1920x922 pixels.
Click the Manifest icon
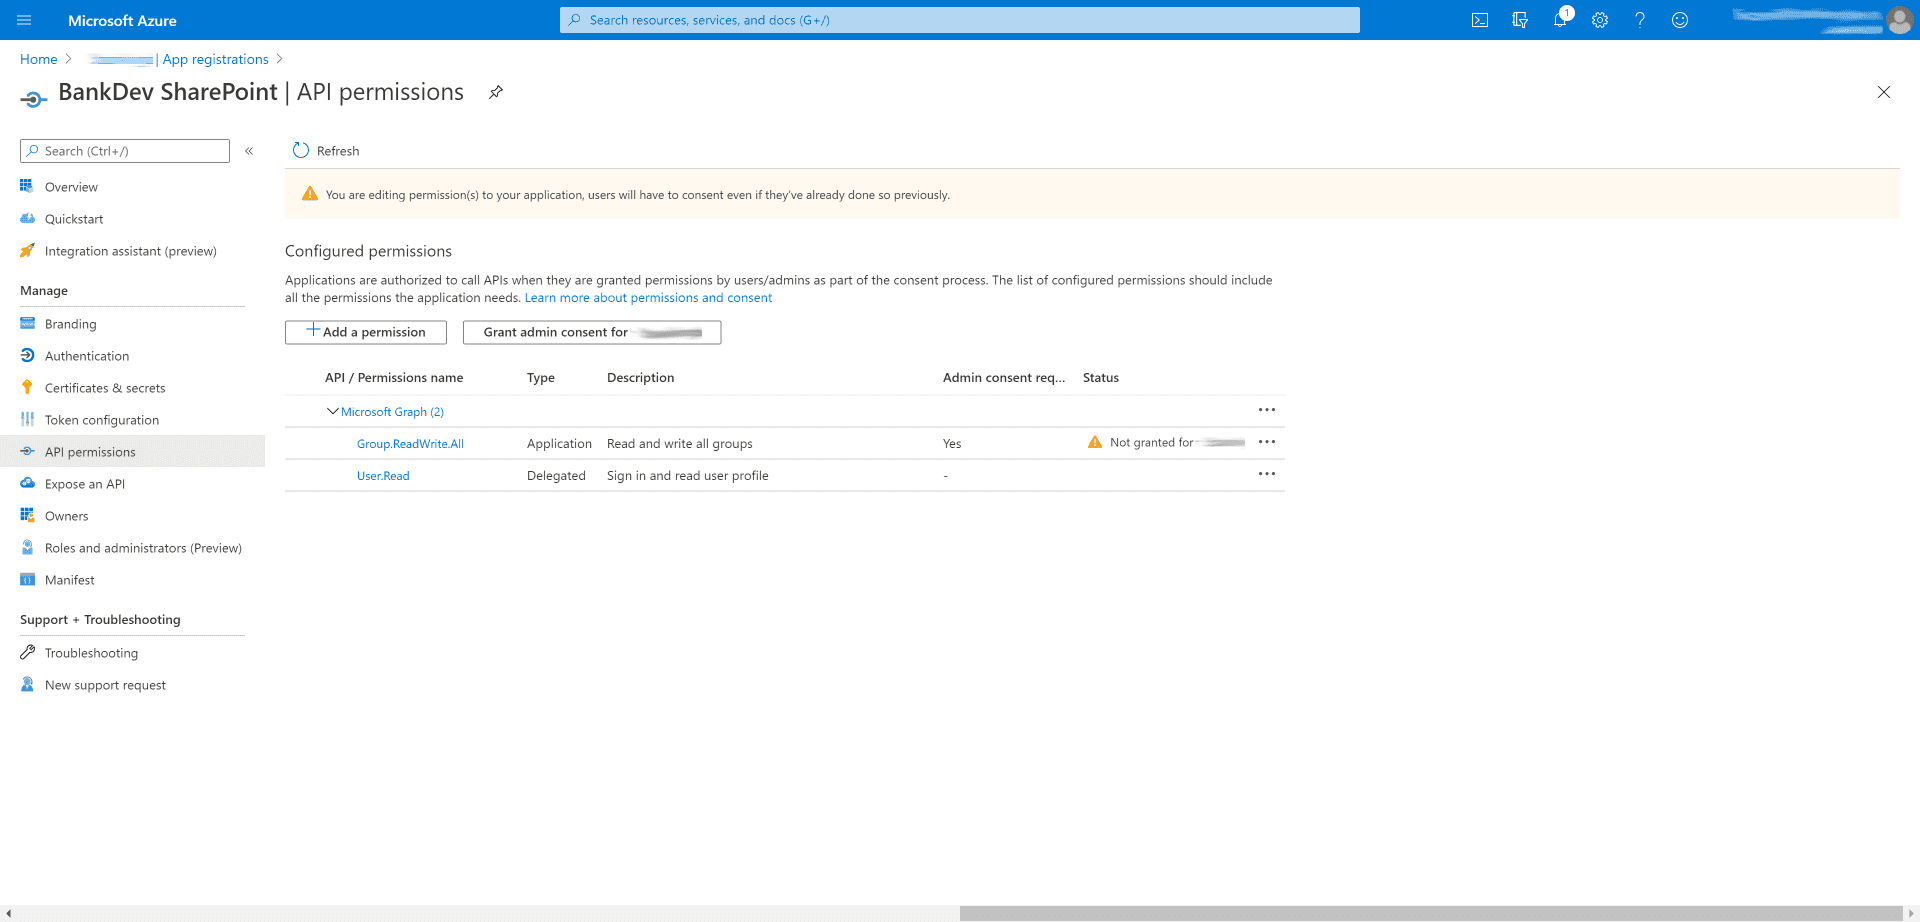tap(27, 579)
